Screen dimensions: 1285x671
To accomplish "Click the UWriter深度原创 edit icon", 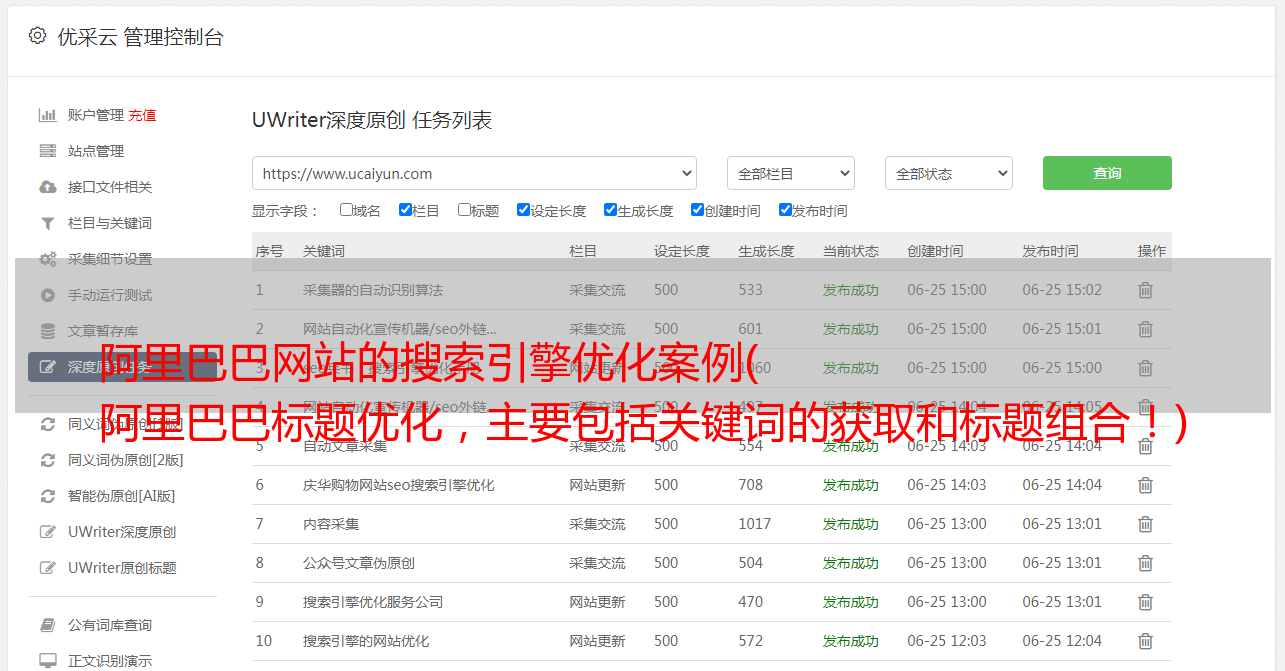I will tap(47, 532).
